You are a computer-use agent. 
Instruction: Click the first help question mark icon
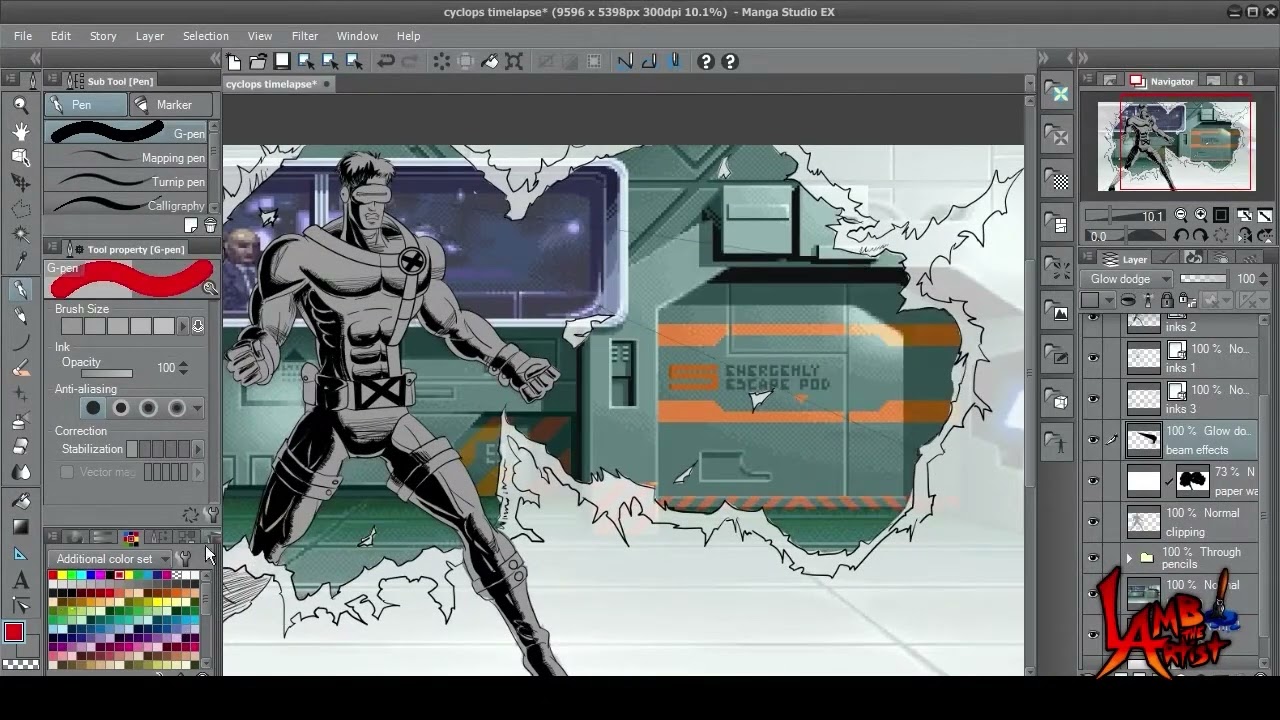pyautogui.click(x=706, y=62)
